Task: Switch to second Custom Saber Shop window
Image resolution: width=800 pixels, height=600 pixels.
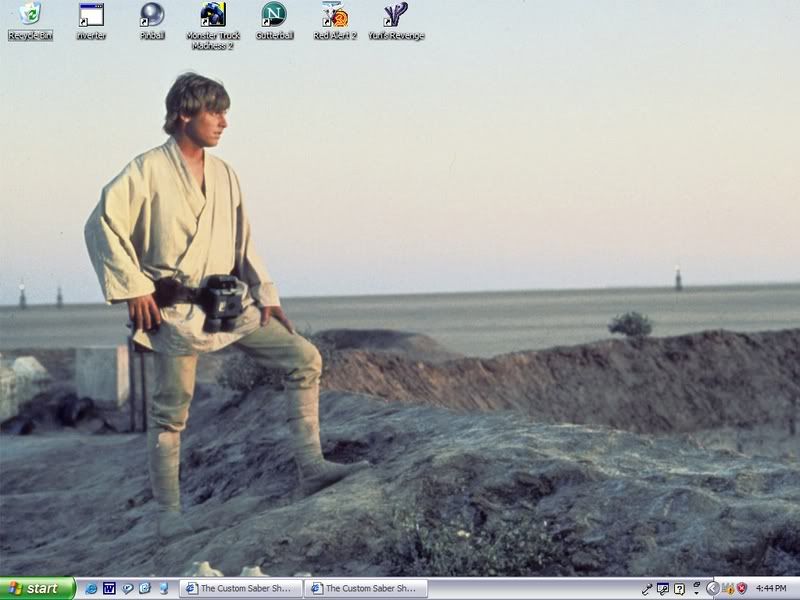Action: tap(366, 589)
